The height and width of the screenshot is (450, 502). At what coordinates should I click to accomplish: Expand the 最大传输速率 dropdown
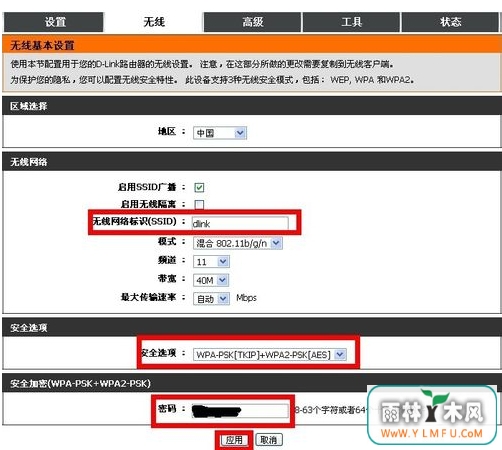coord(211,299)
